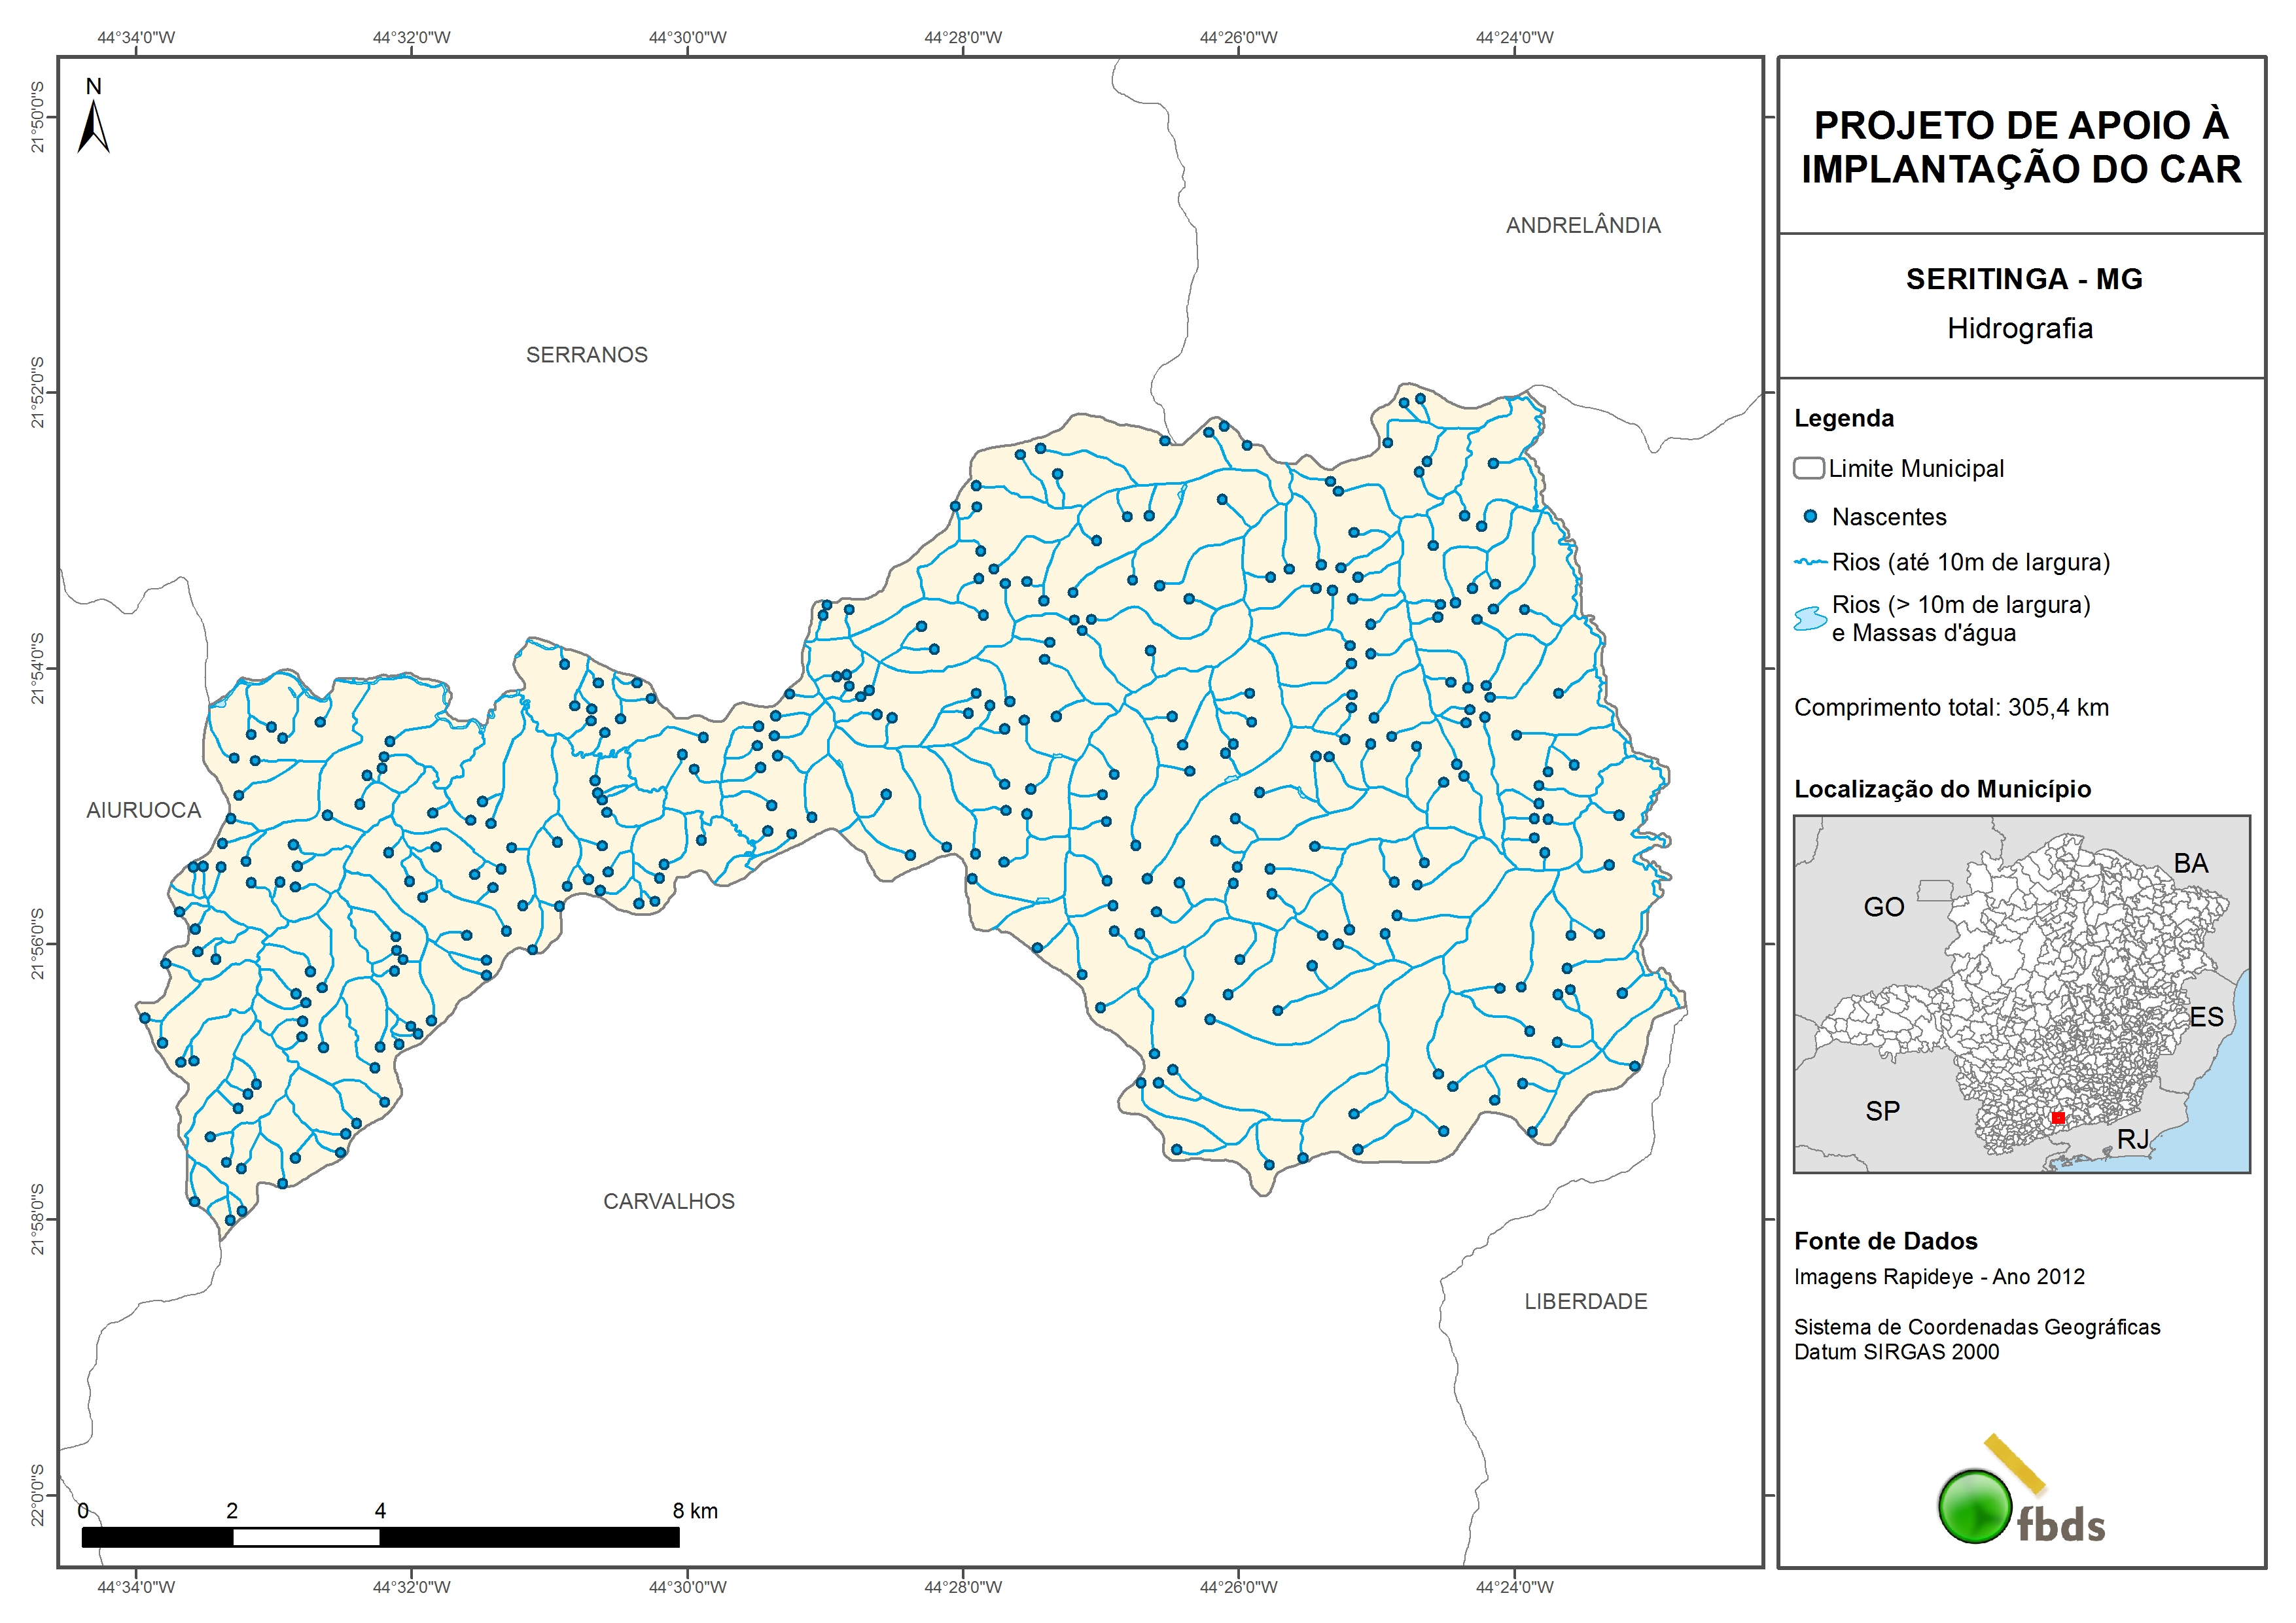
Task: Click the SERRANOS municipality label
Action: point(587,355)
